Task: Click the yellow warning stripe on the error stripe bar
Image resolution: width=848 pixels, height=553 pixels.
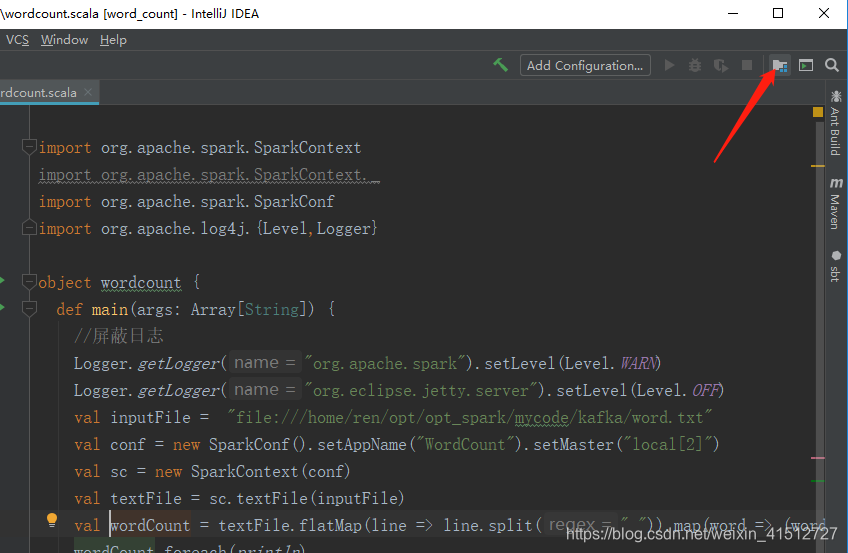Action: tap(818, 166)
